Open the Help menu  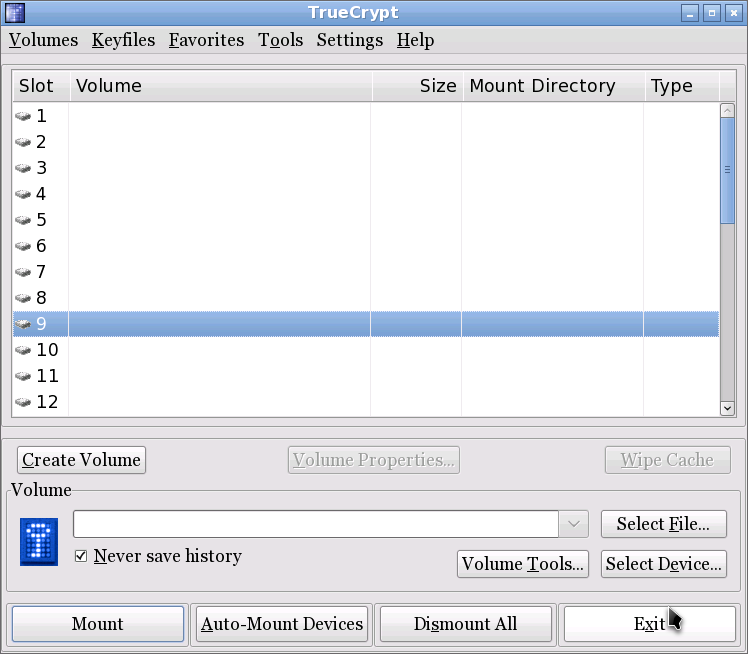[416, 40]
